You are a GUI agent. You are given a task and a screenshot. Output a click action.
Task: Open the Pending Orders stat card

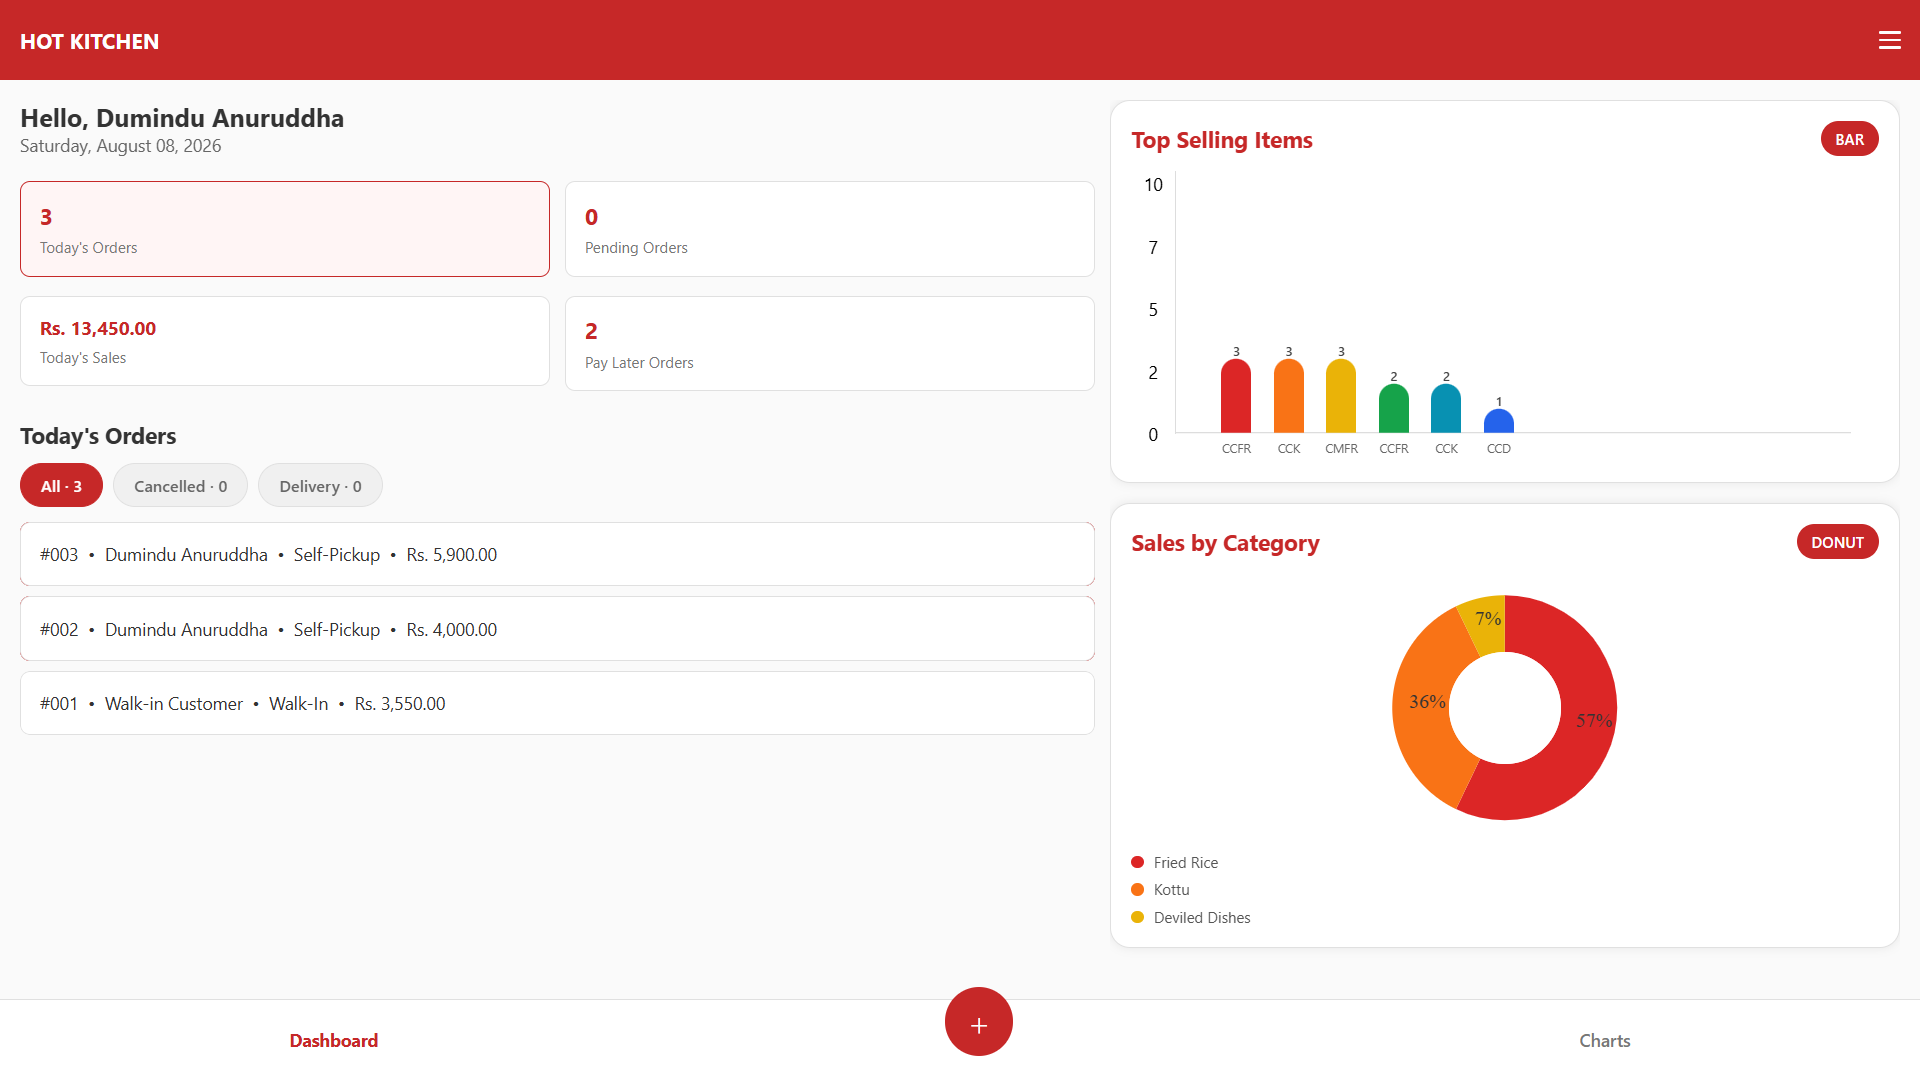click(830, 229)
